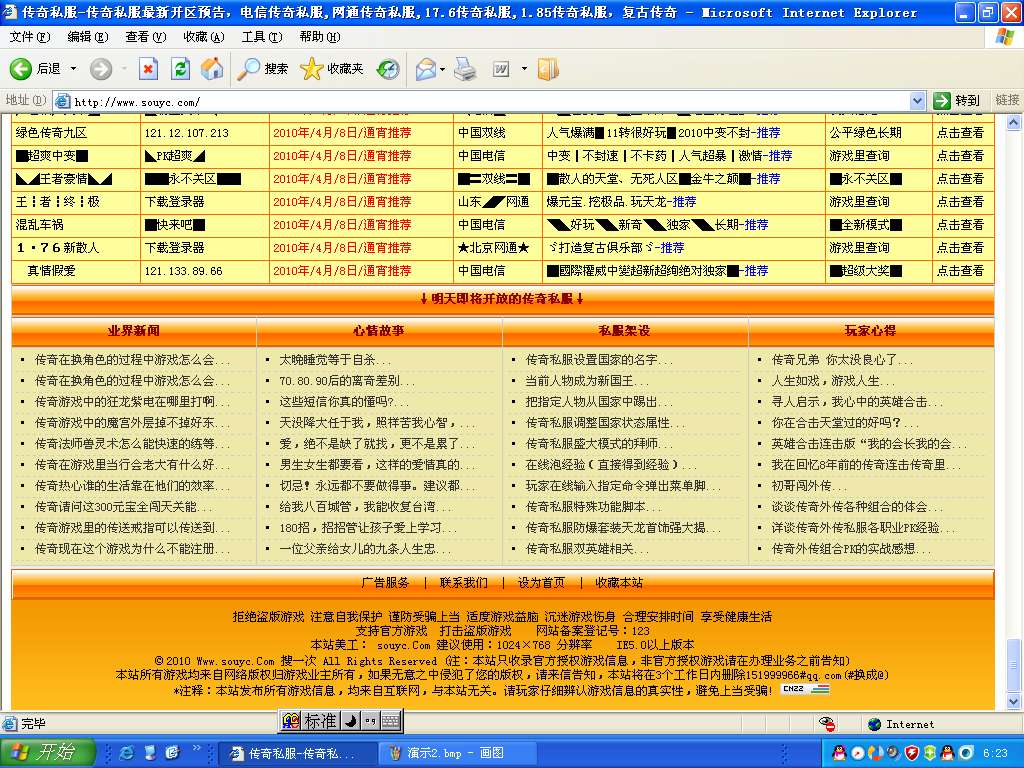
Task: Open Favorites (收藏夹) star button
Action: click(x=331, y=69)
